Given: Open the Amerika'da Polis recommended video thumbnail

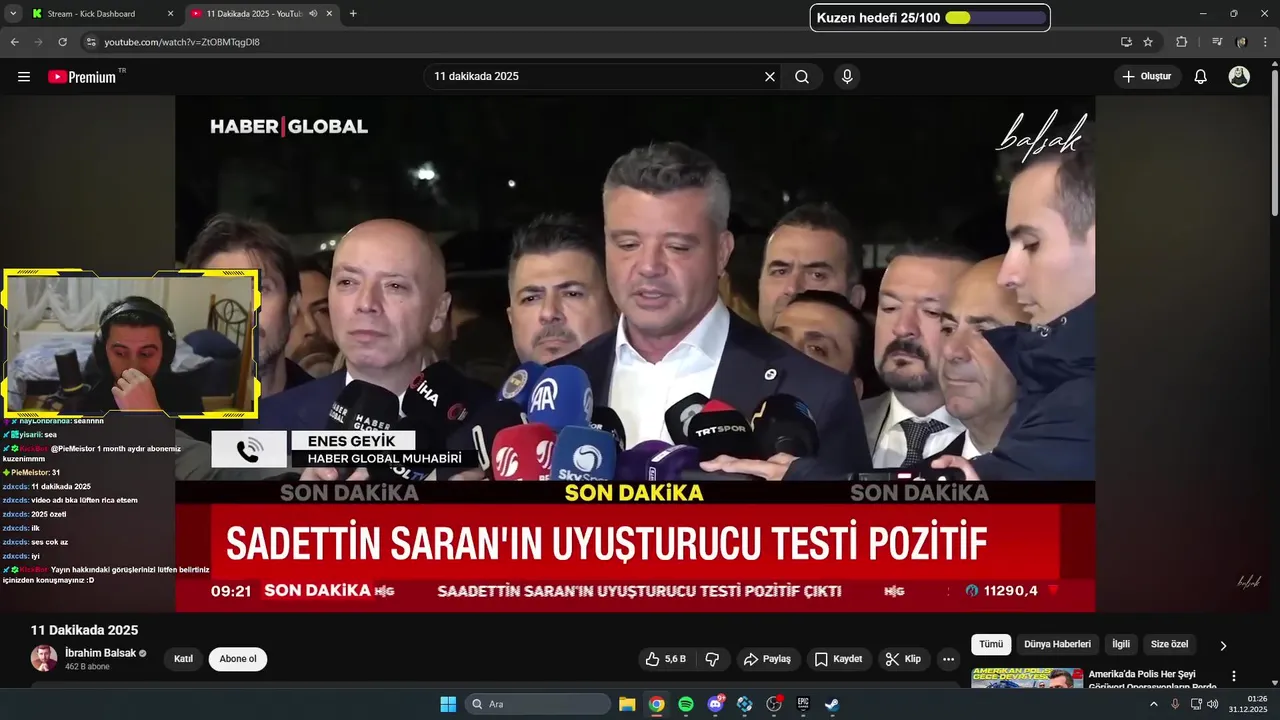Looking at the screenshot, I should tap(1027, 678).
